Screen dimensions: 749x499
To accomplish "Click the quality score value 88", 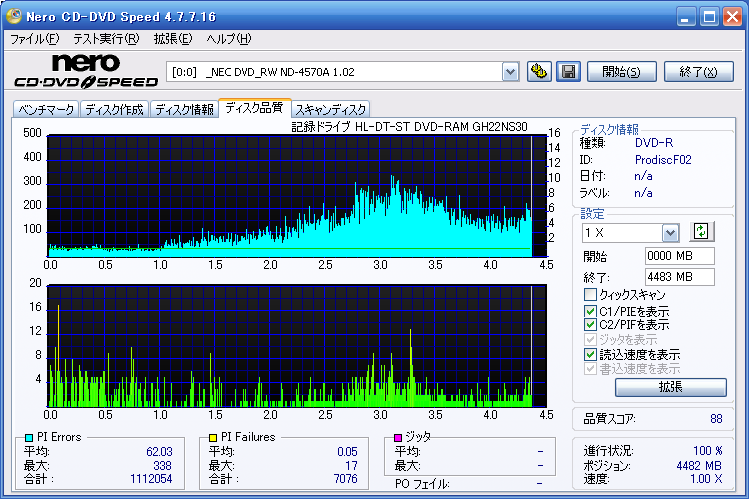I will [x=716, y=419].
